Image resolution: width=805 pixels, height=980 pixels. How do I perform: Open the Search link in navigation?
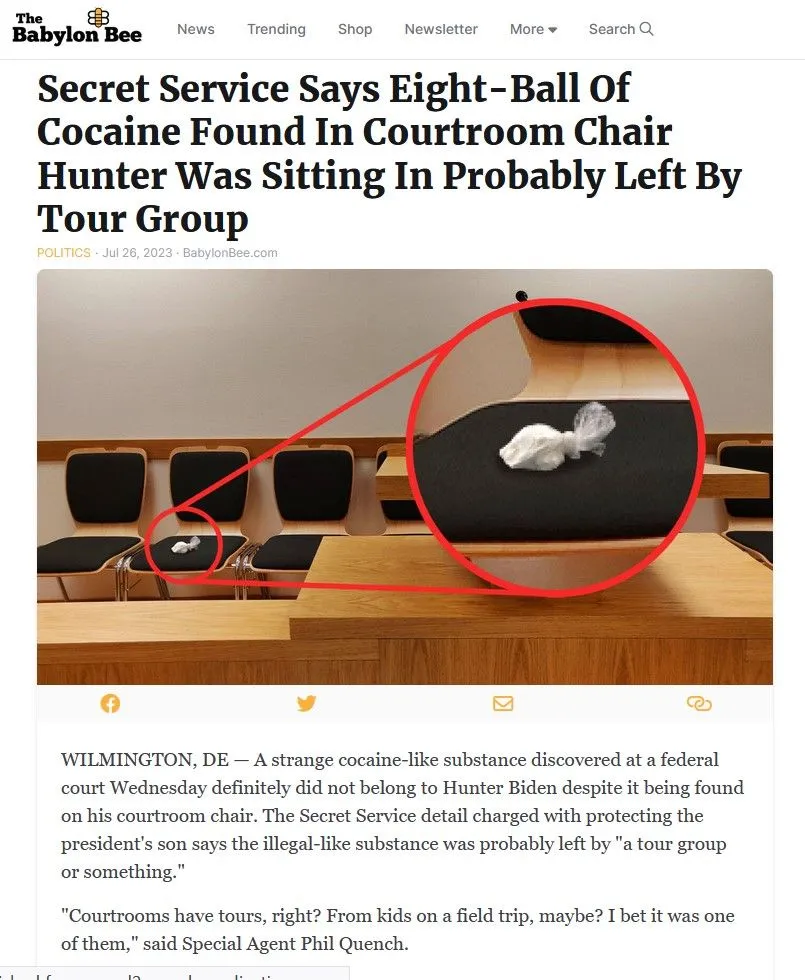[x=621, y=29]
